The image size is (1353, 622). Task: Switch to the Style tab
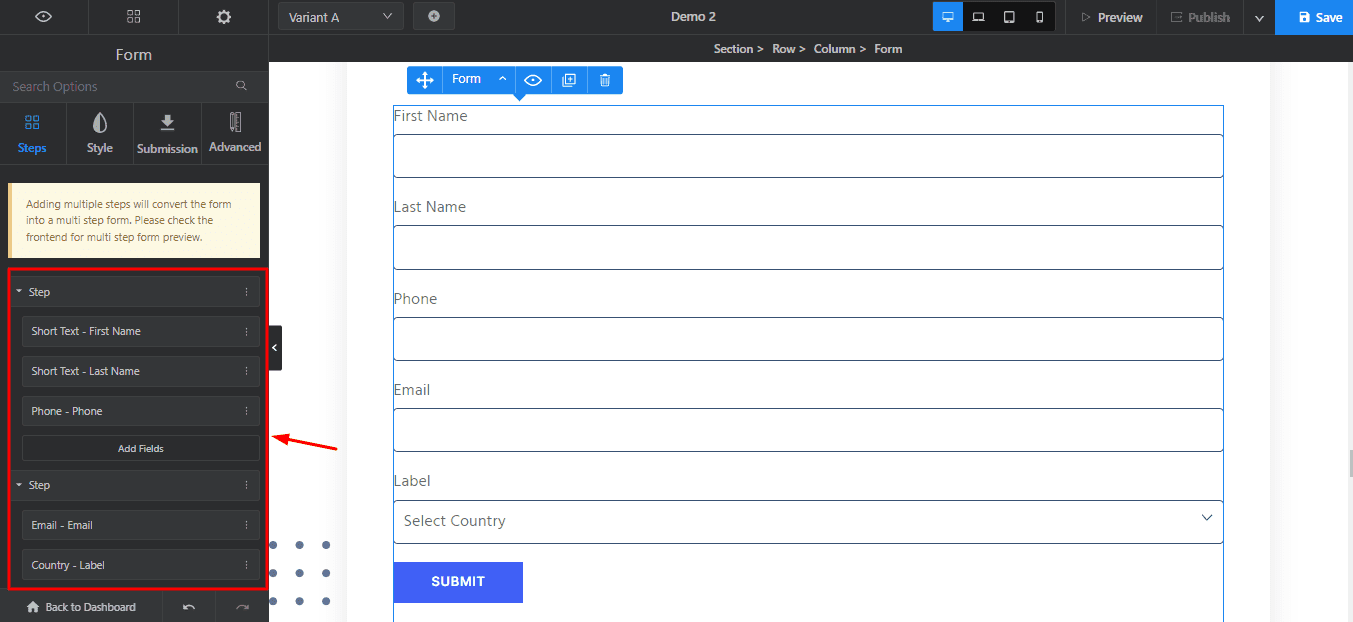tap(100, 133)
